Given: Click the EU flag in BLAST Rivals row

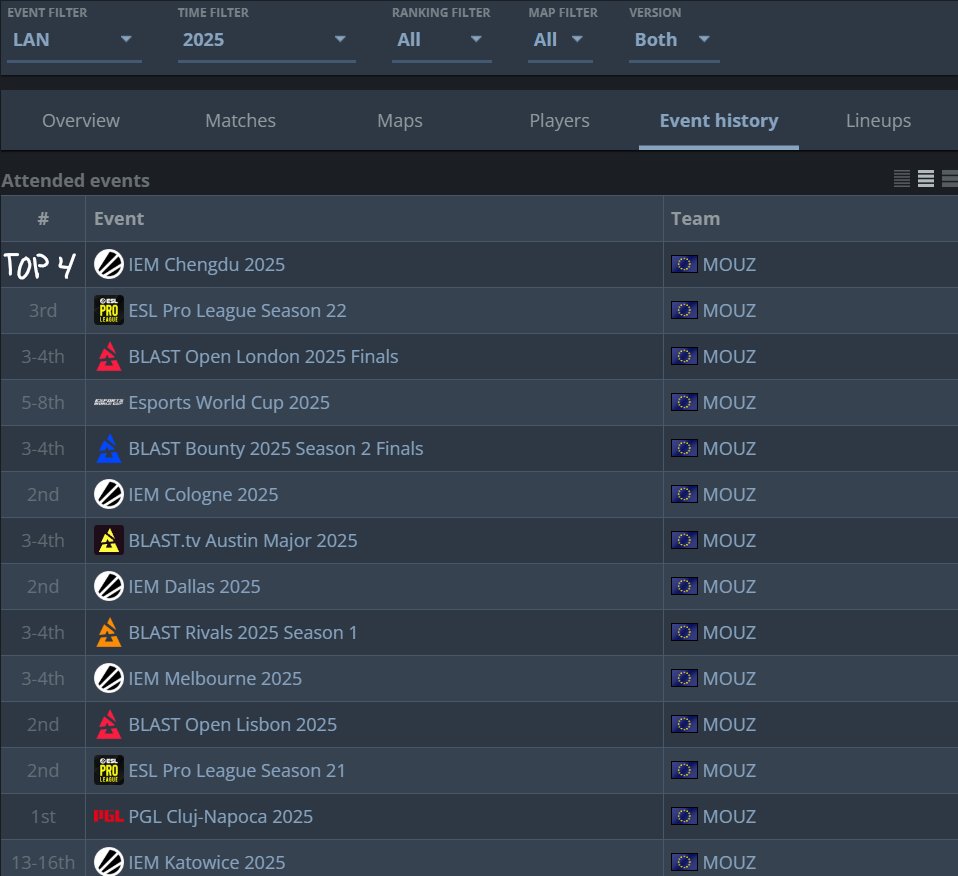Looking at the screenshot, I should (684, 632).
